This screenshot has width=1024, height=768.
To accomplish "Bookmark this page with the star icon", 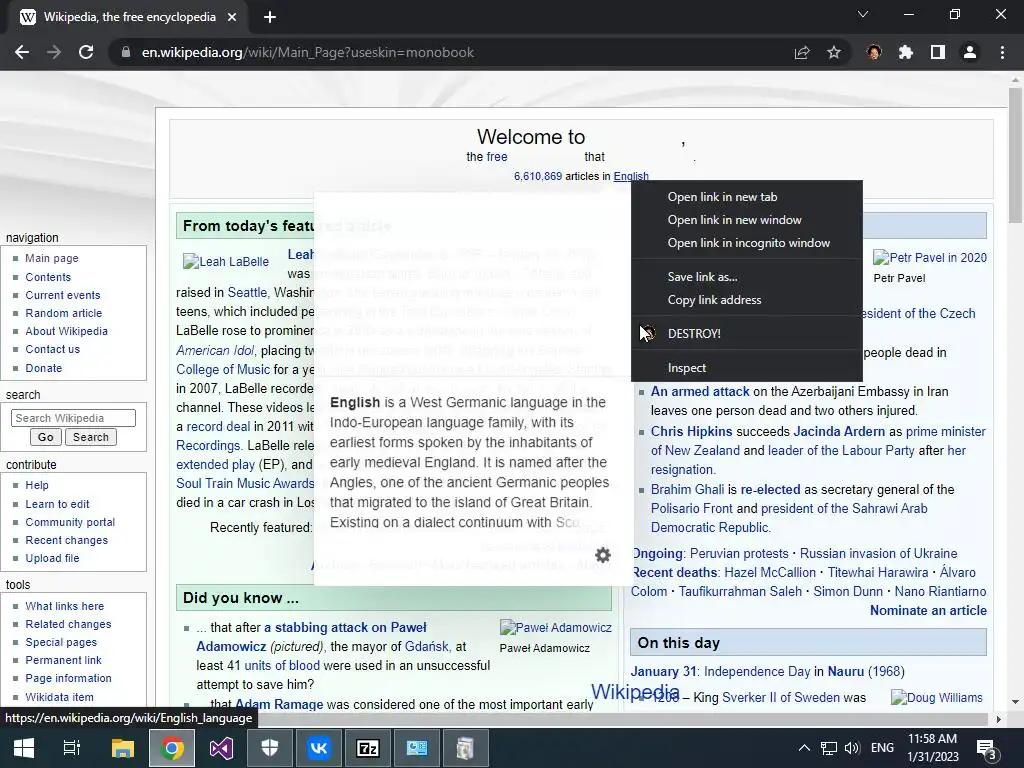I will 834,52.
